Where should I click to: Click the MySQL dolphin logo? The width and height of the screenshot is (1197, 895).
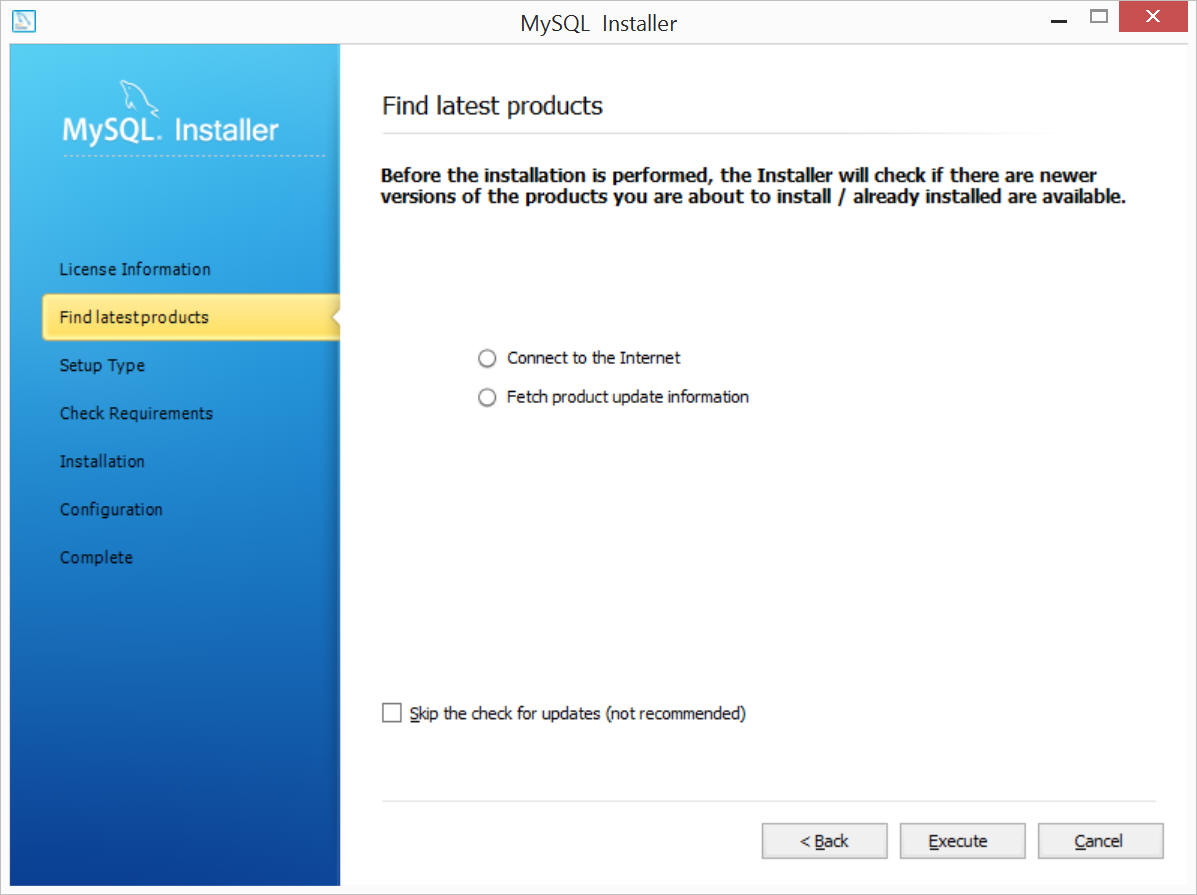pyautogui.click(x=139, y=99)
